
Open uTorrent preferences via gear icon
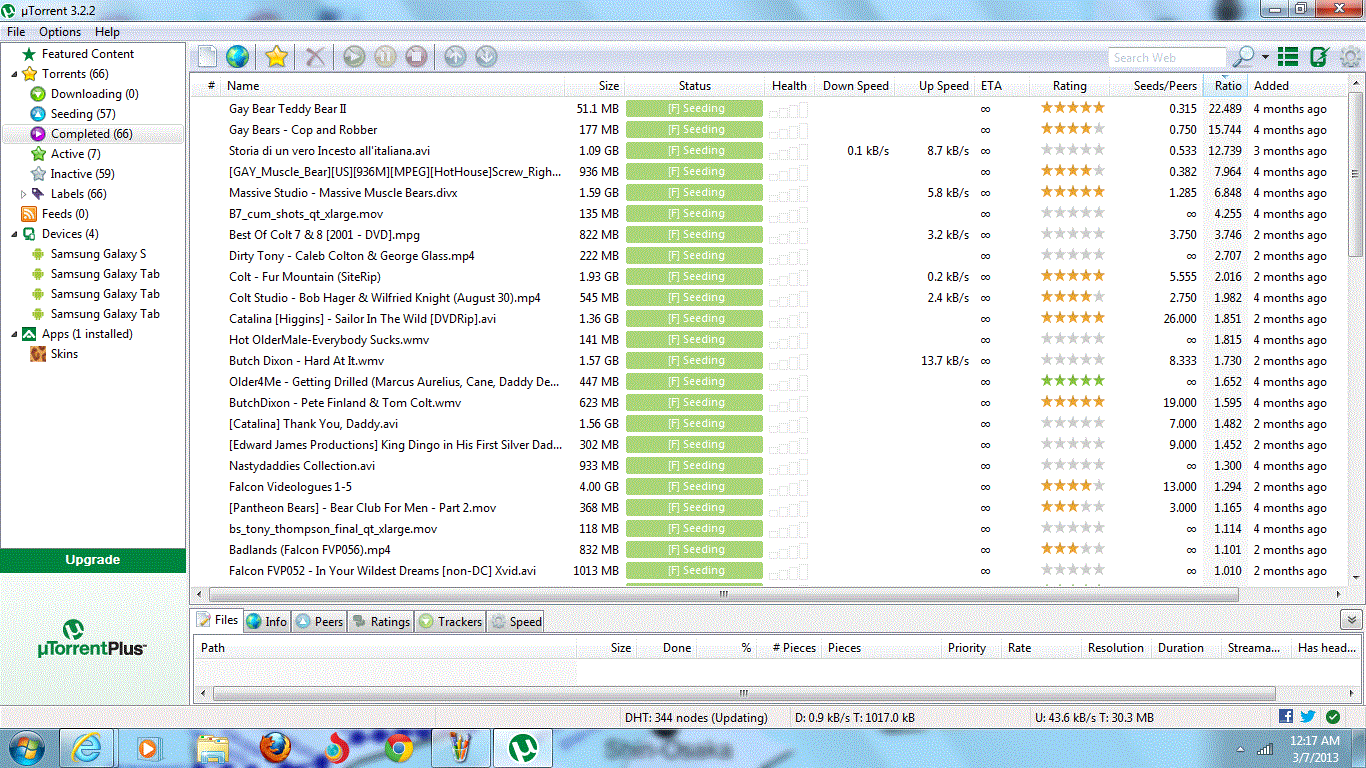point(1351,57)
